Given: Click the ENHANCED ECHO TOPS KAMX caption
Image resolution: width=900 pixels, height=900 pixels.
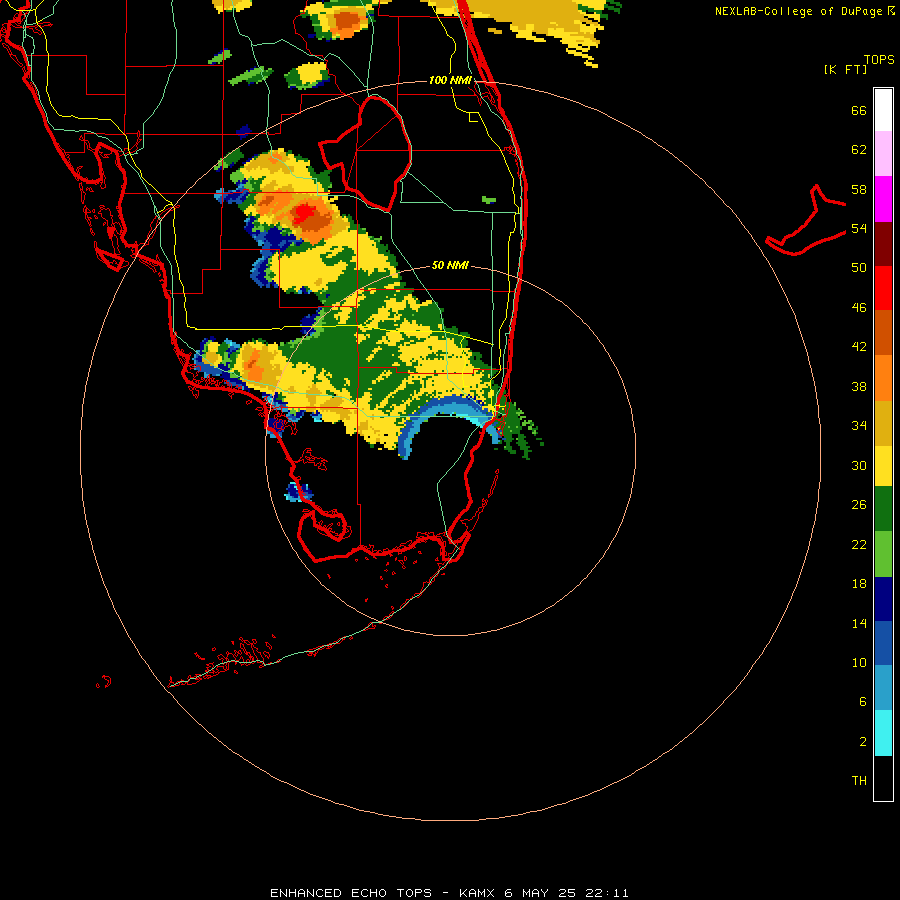Looking at the screenshot, I should tap(449, 893).
